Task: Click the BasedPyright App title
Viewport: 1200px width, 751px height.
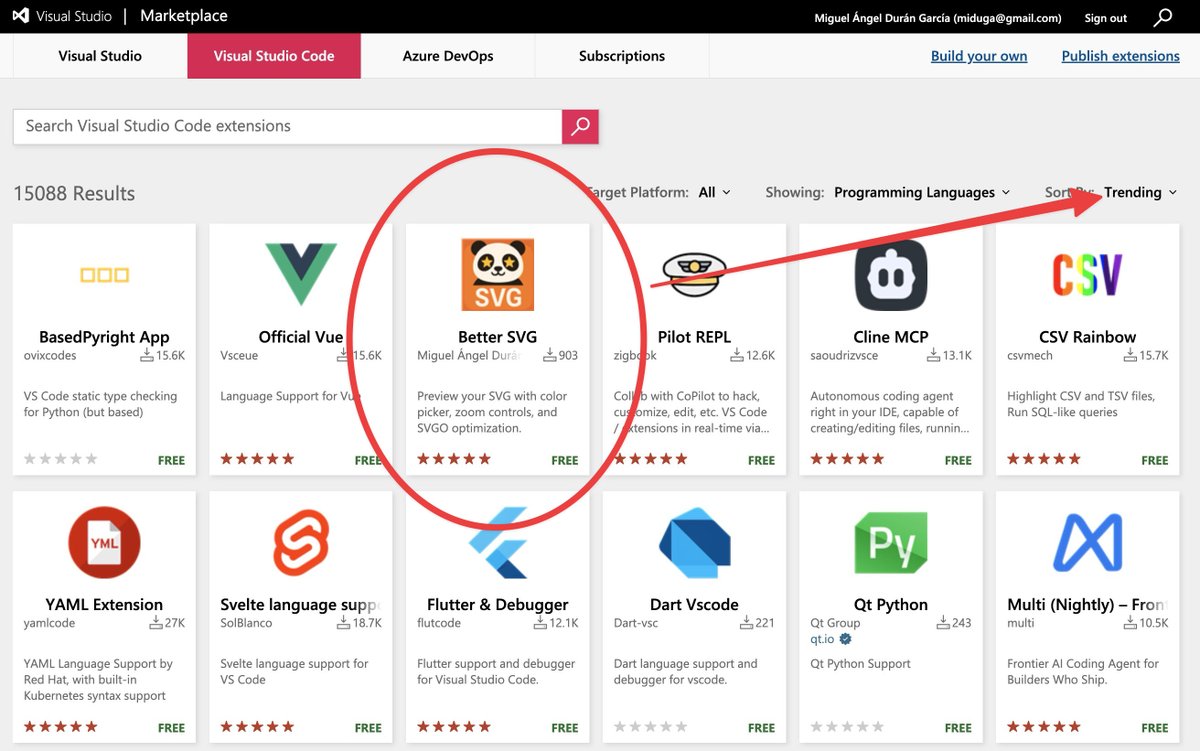Action: click(104, 337)
